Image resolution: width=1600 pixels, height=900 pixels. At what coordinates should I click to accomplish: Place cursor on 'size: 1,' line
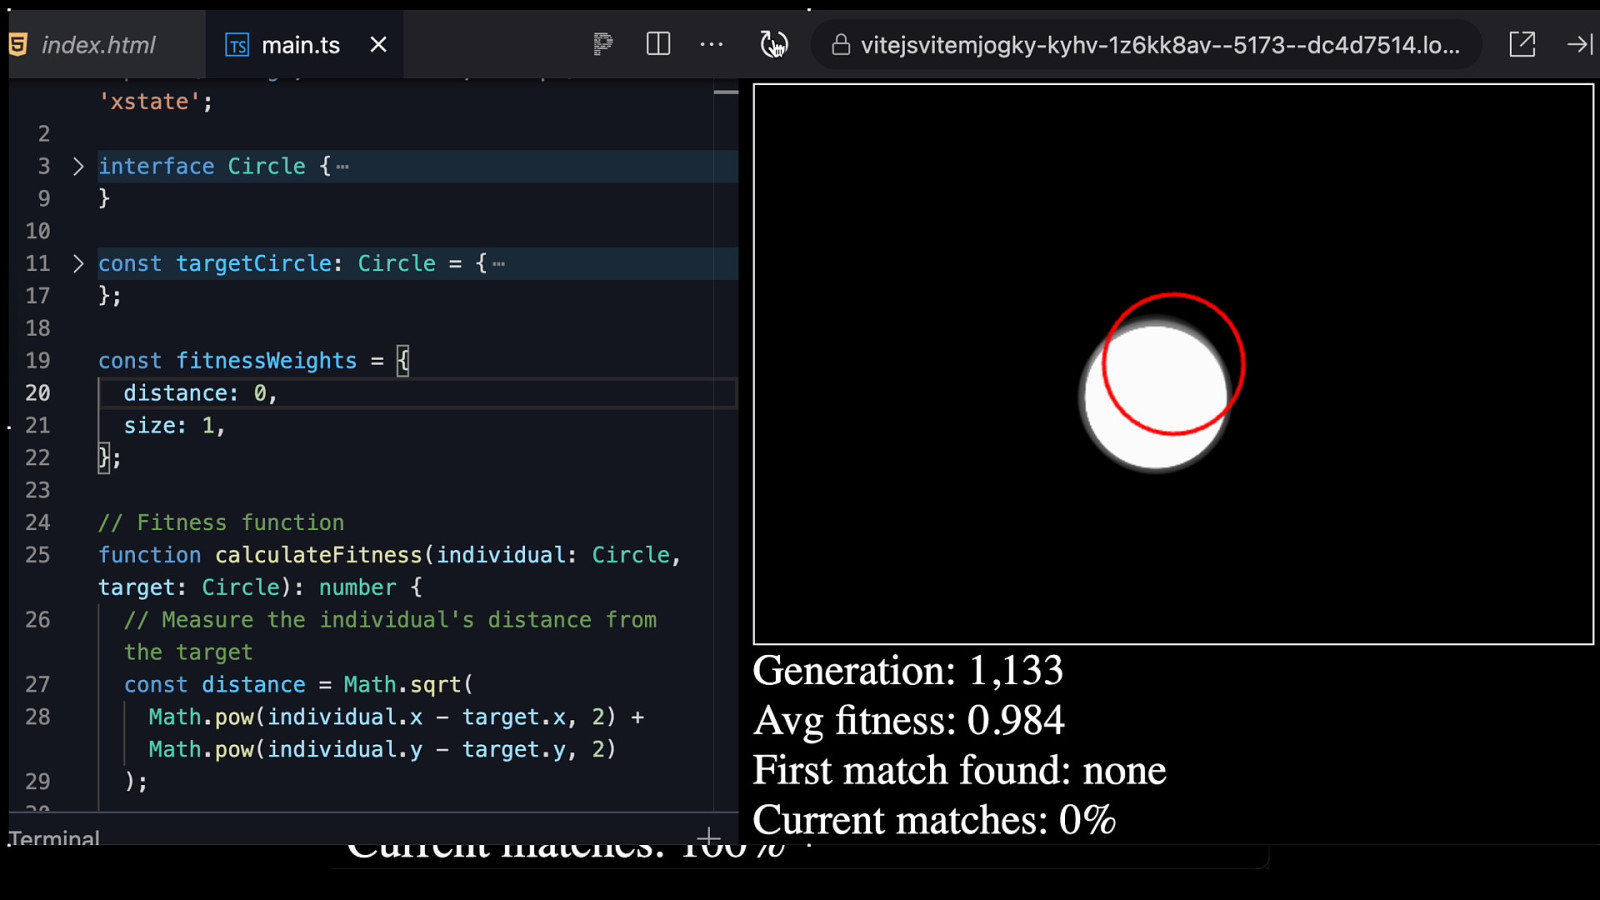click(x=174, y=425)
